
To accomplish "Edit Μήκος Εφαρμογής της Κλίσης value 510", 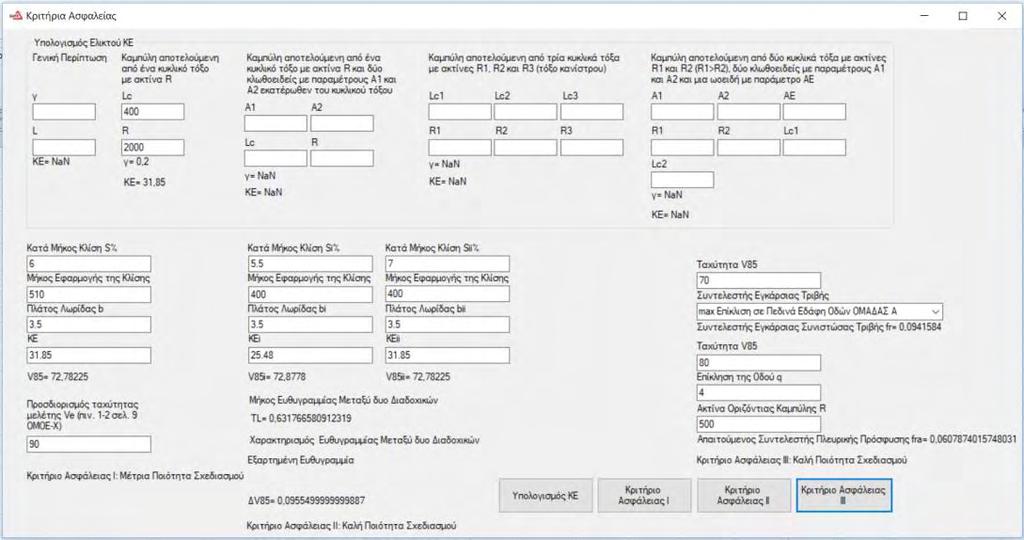I will (89, 294).
